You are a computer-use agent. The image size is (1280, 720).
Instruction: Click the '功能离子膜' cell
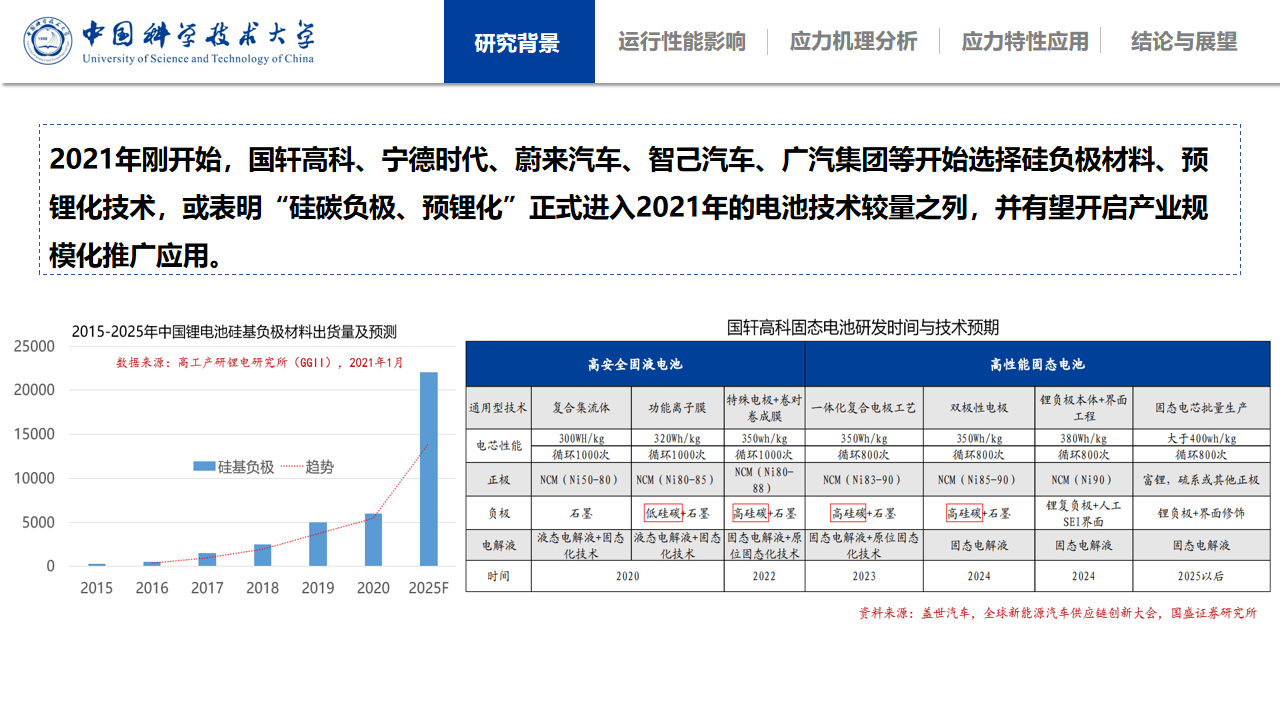(x=678, y=408)
